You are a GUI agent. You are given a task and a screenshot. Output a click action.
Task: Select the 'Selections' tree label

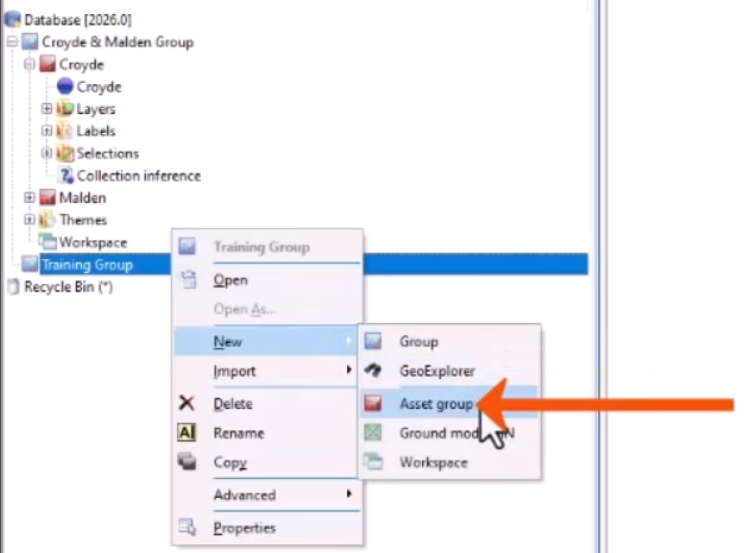(x=107, y=153)
